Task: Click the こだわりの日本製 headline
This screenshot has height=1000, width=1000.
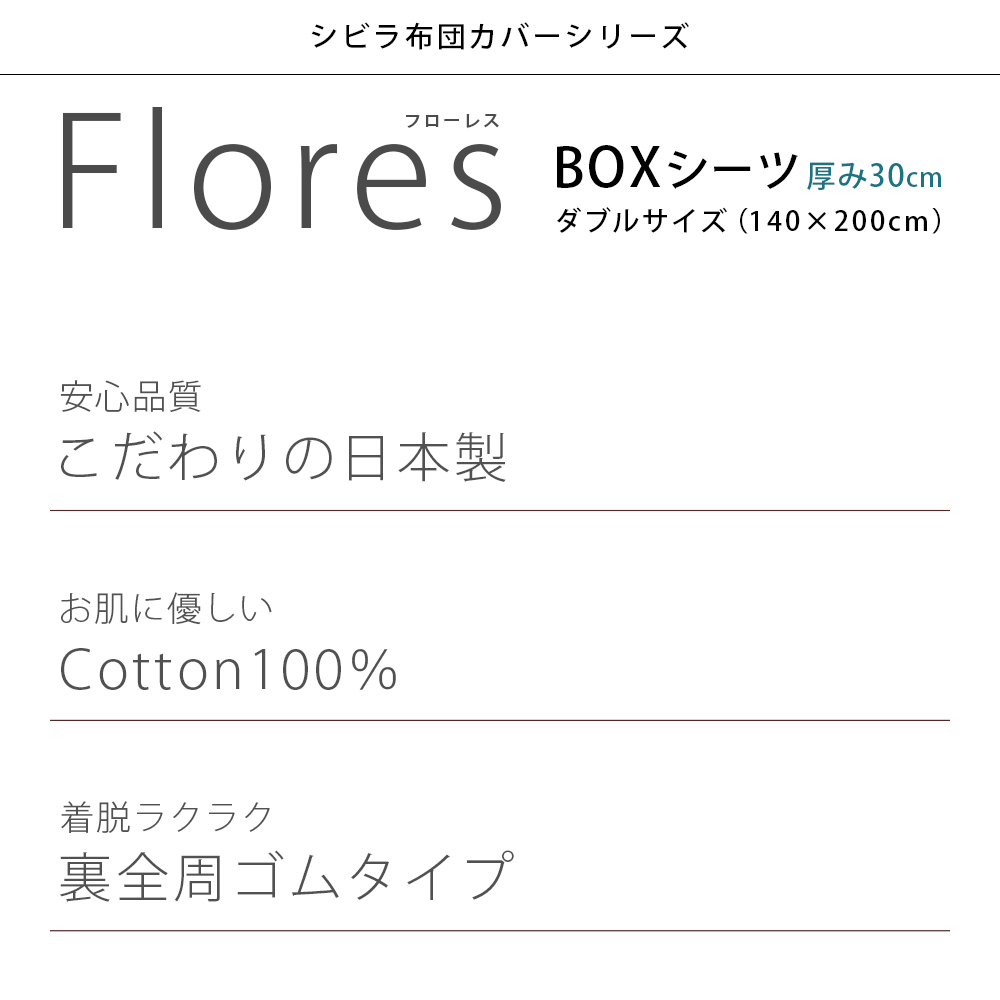Action: click(x=283, y=459)
